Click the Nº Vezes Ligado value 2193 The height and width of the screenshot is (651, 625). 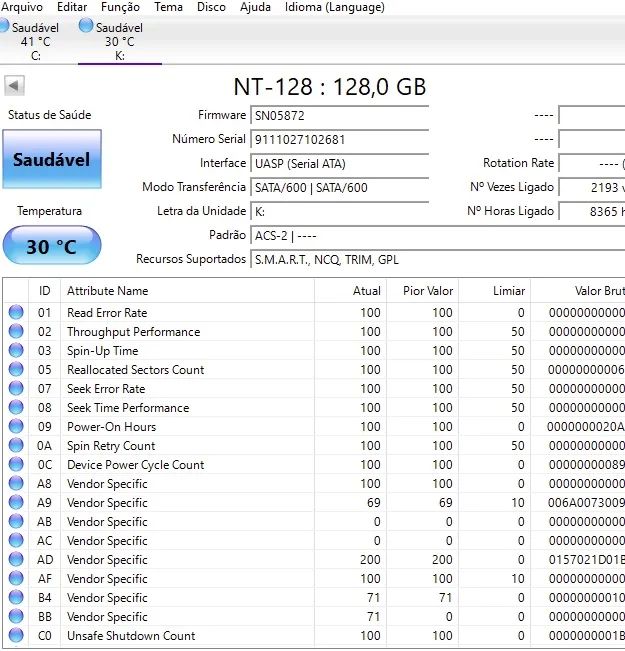[x=592, y=188]
